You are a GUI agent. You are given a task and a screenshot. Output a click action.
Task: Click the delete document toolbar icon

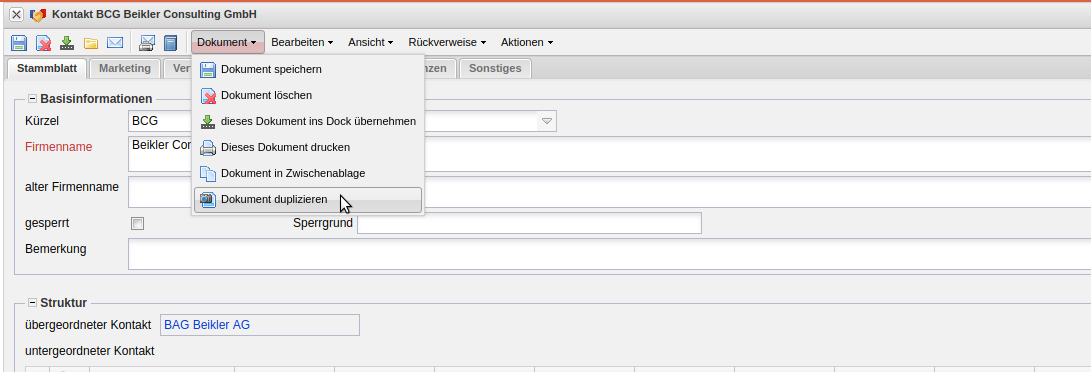tap(43, 43)
